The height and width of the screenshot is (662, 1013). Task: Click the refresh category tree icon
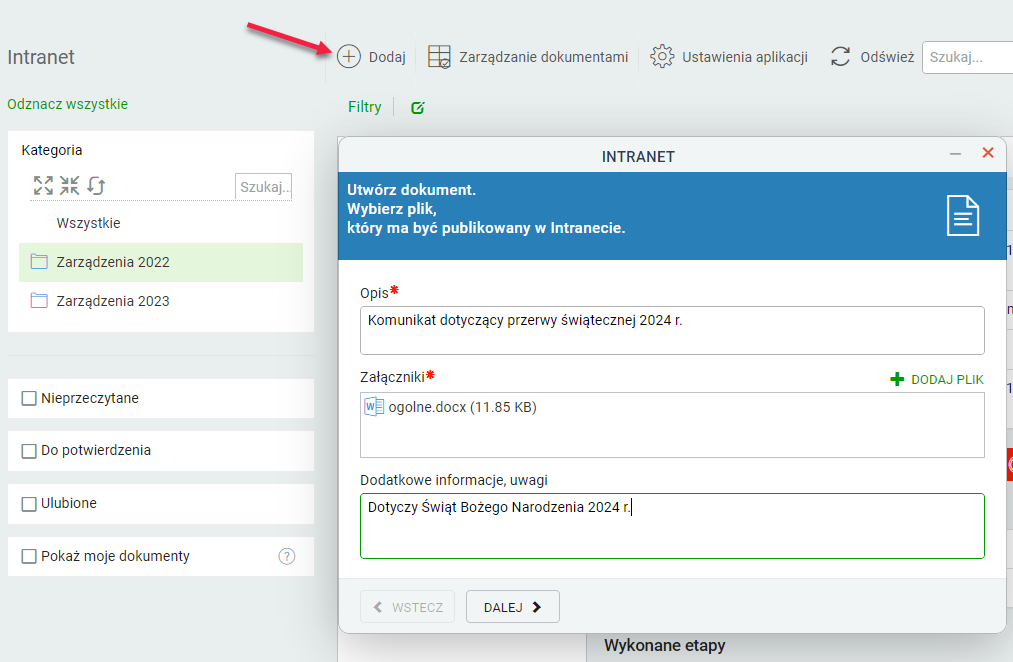[96, 185]
